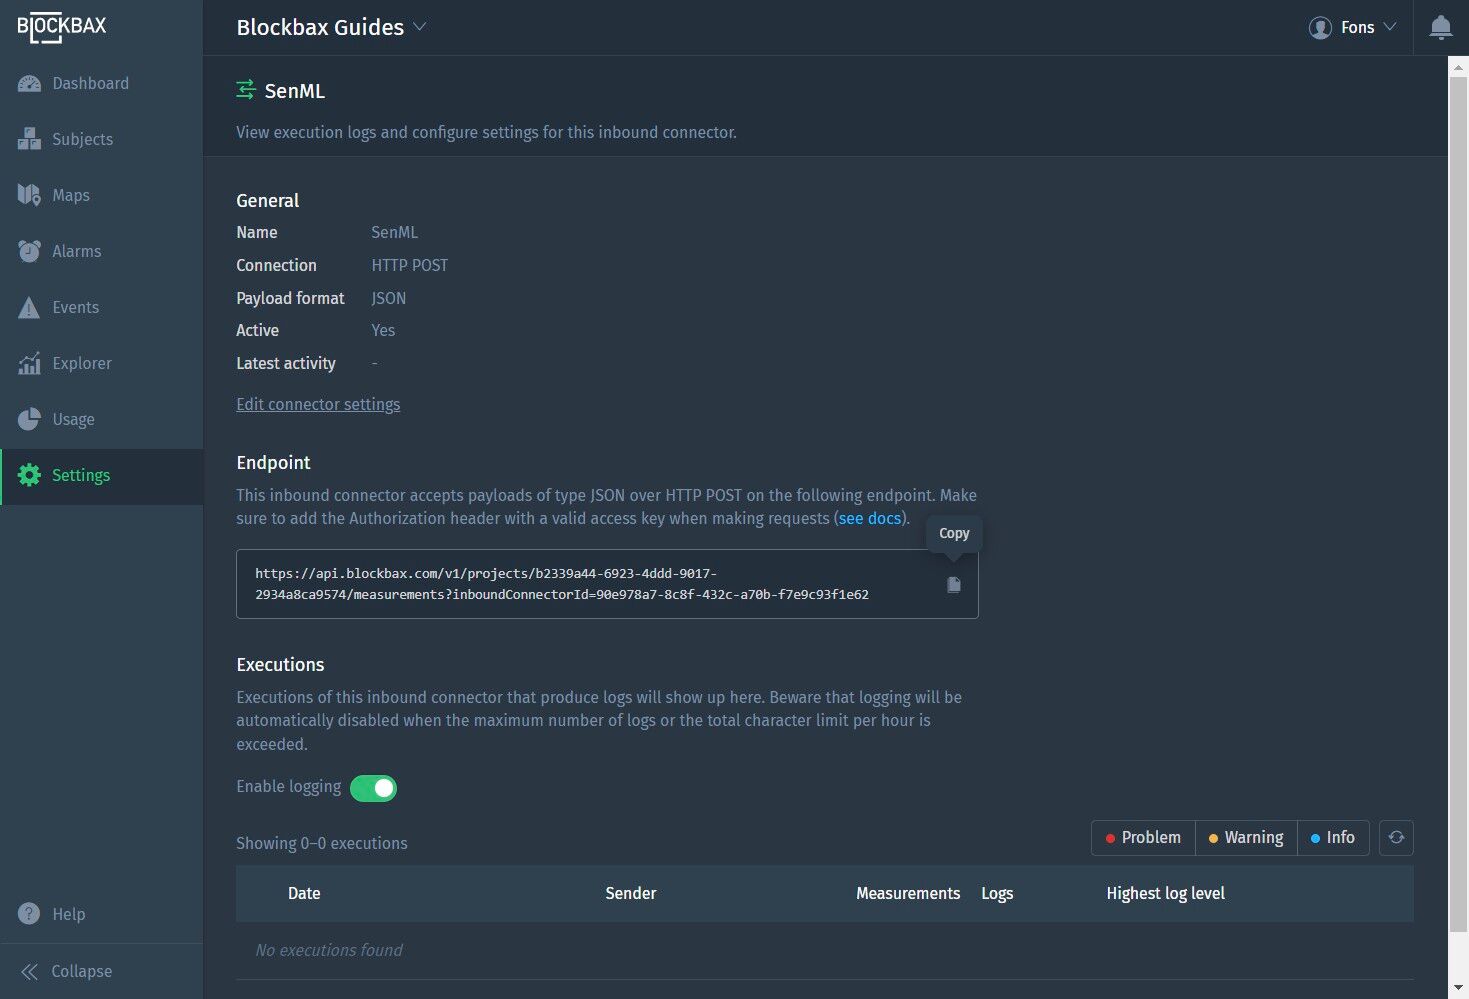This screenshot has height=999, width=1469.
Task: Click the refresh executions icon button
Action: 1396,838
